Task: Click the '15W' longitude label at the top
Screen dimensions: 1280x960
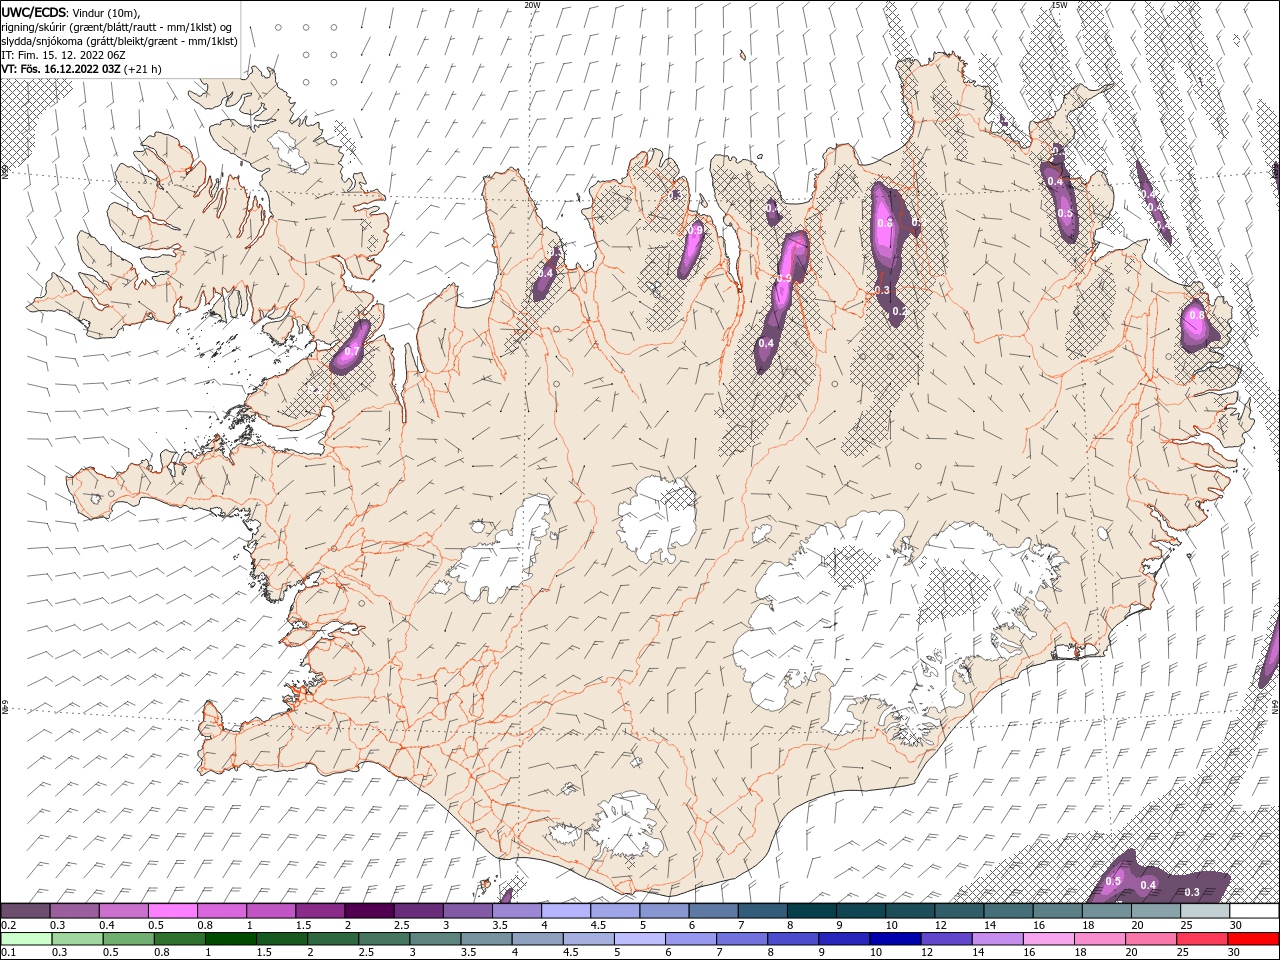Action: (1059, 5)
